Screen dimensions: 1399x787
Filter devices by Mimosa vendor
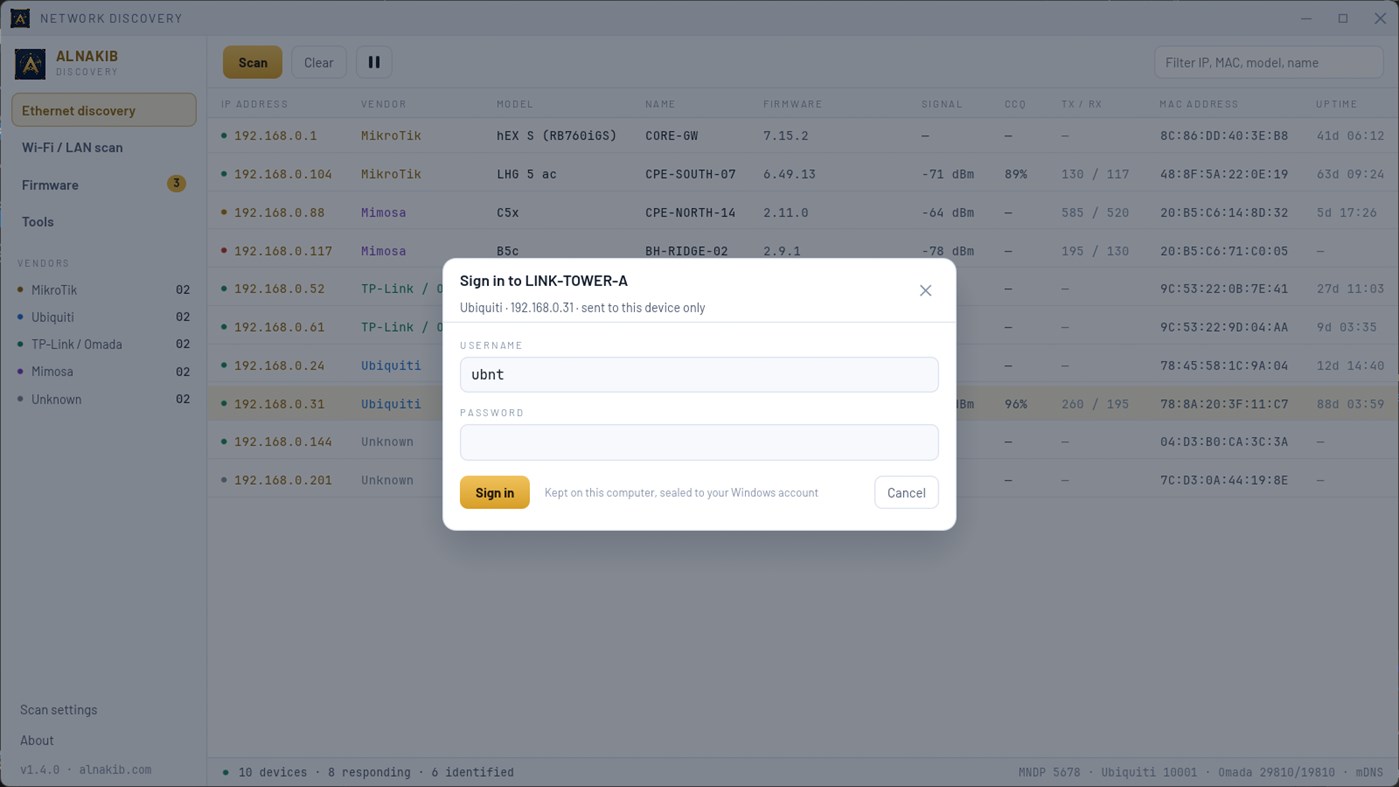click(x=104, y=371)
